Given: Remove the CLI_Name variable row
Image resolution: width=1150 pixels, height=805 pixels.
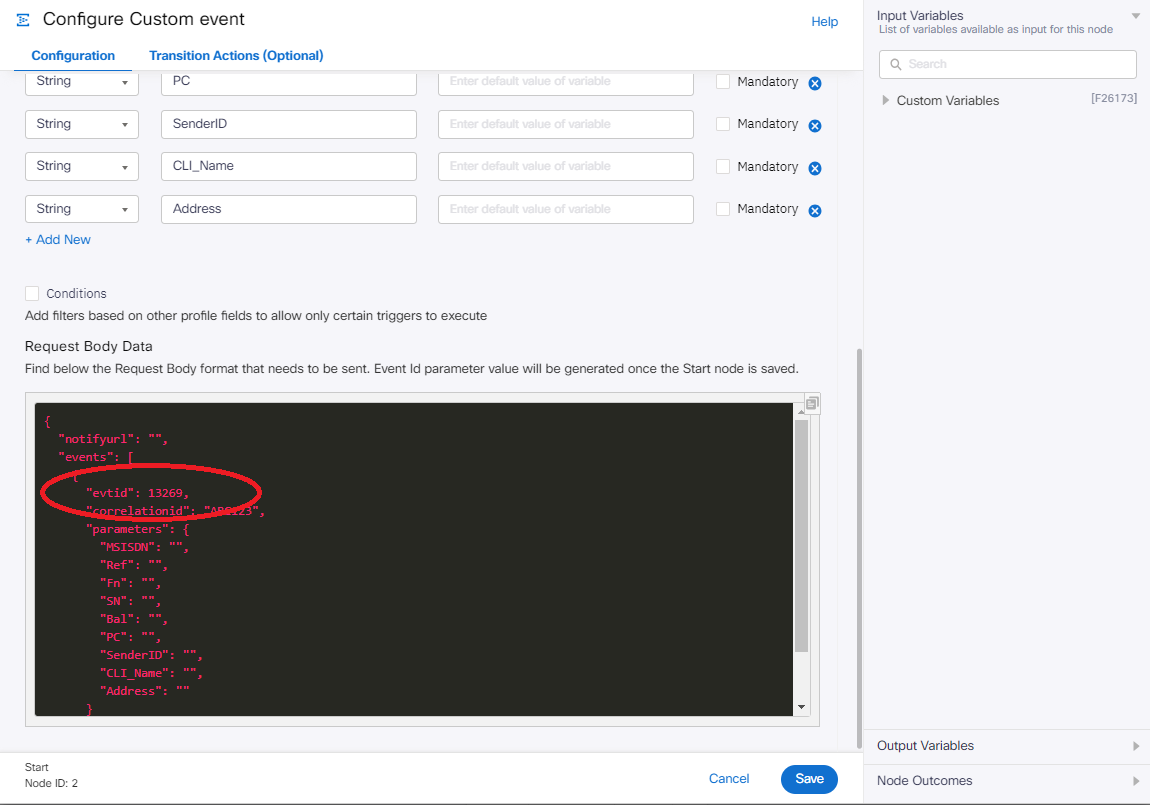Looking at the screenshot, I should (x=815, y=168).
